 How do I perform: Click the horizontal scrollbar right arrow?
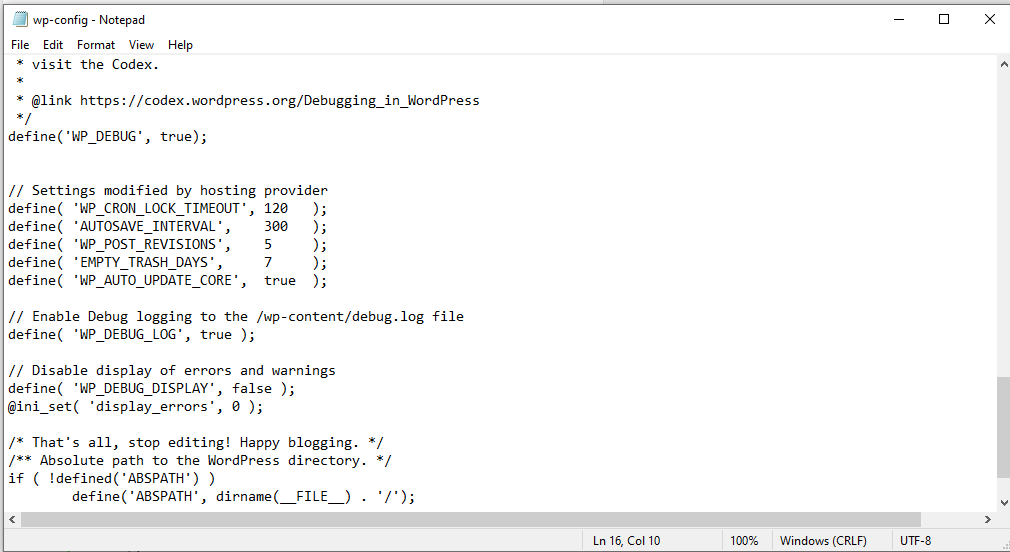[x=987, y=519]
